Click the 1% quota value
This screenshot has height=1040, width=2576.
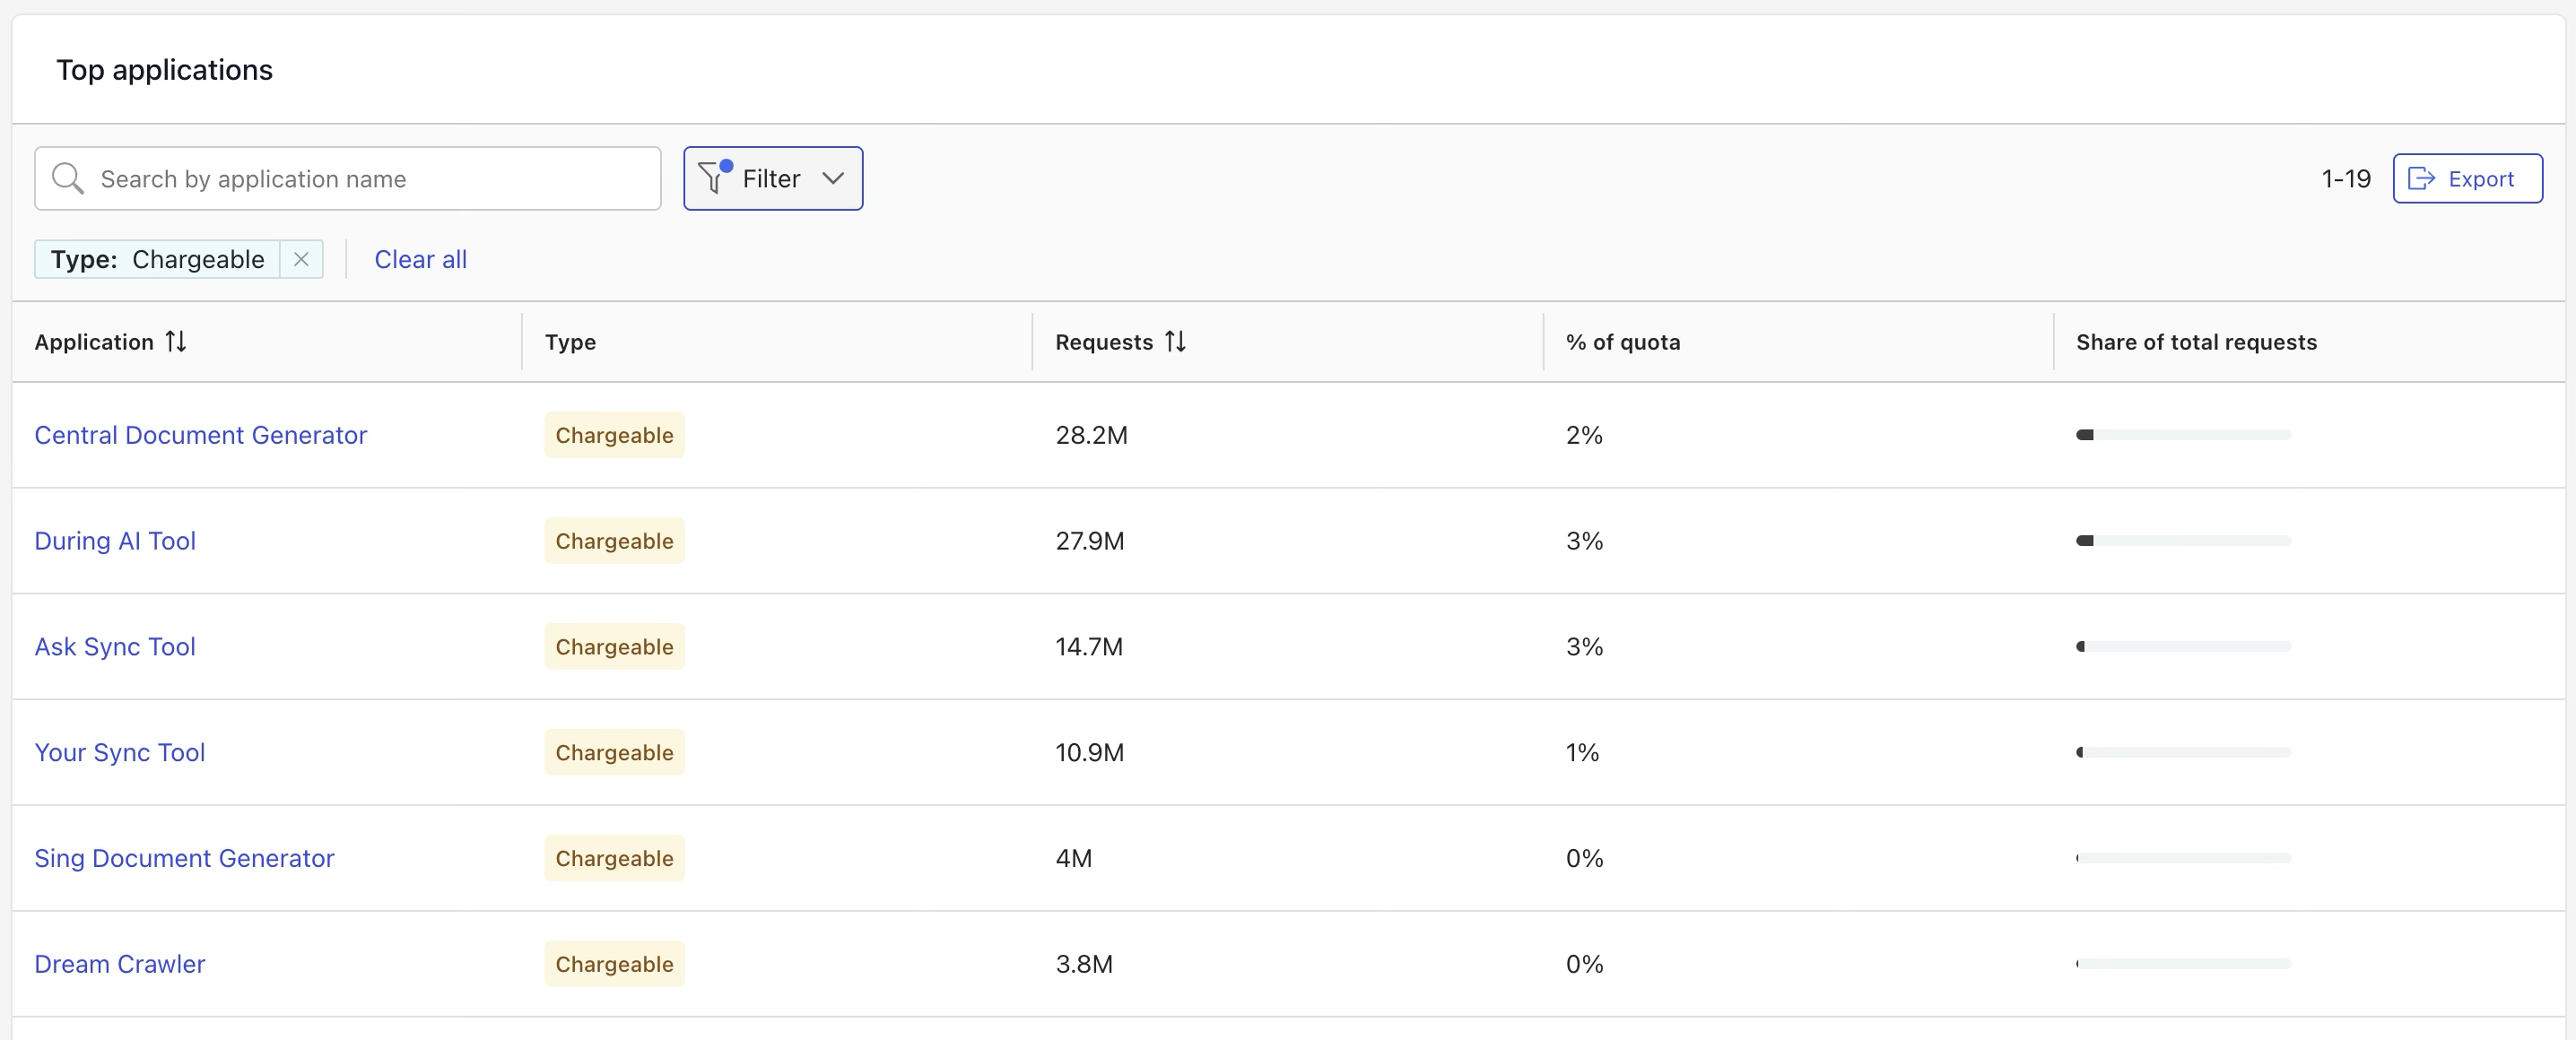click(x=1582, y=752)
